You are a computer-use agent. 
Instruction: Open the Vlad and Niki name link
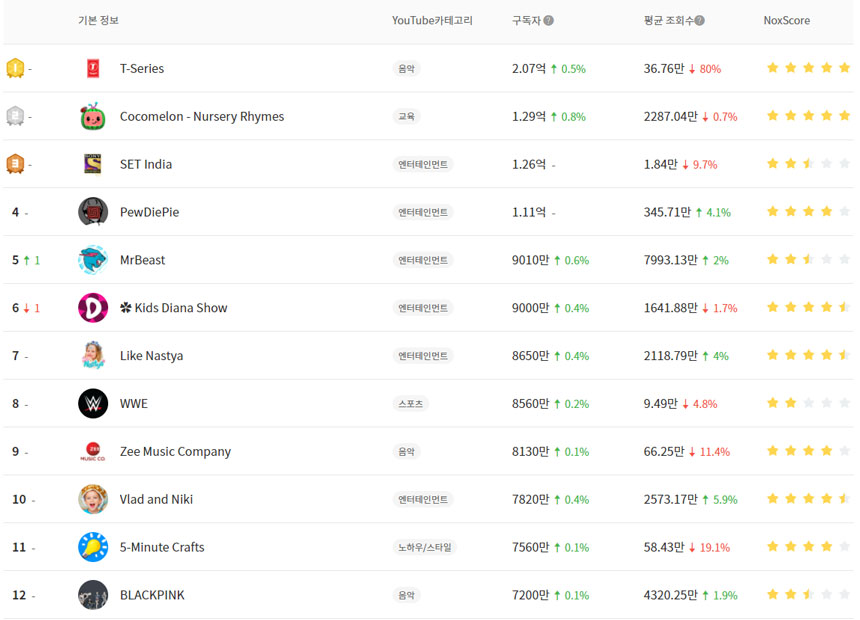click(156, 499)
